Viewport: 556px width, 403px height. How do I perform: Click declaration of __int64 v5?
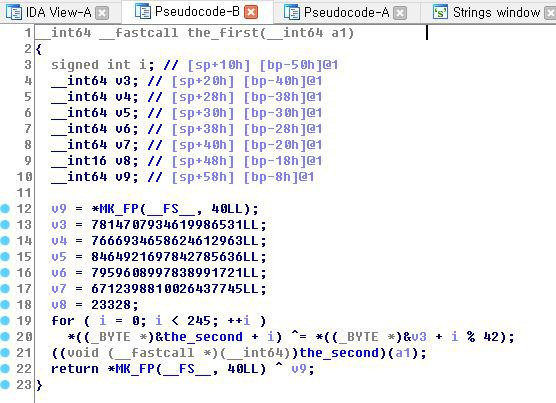95,113
